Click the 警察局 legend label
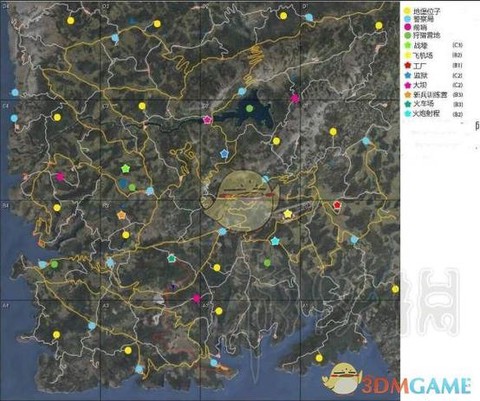The width and height of the screenshot is (480, 401). (x=423, y=19)
